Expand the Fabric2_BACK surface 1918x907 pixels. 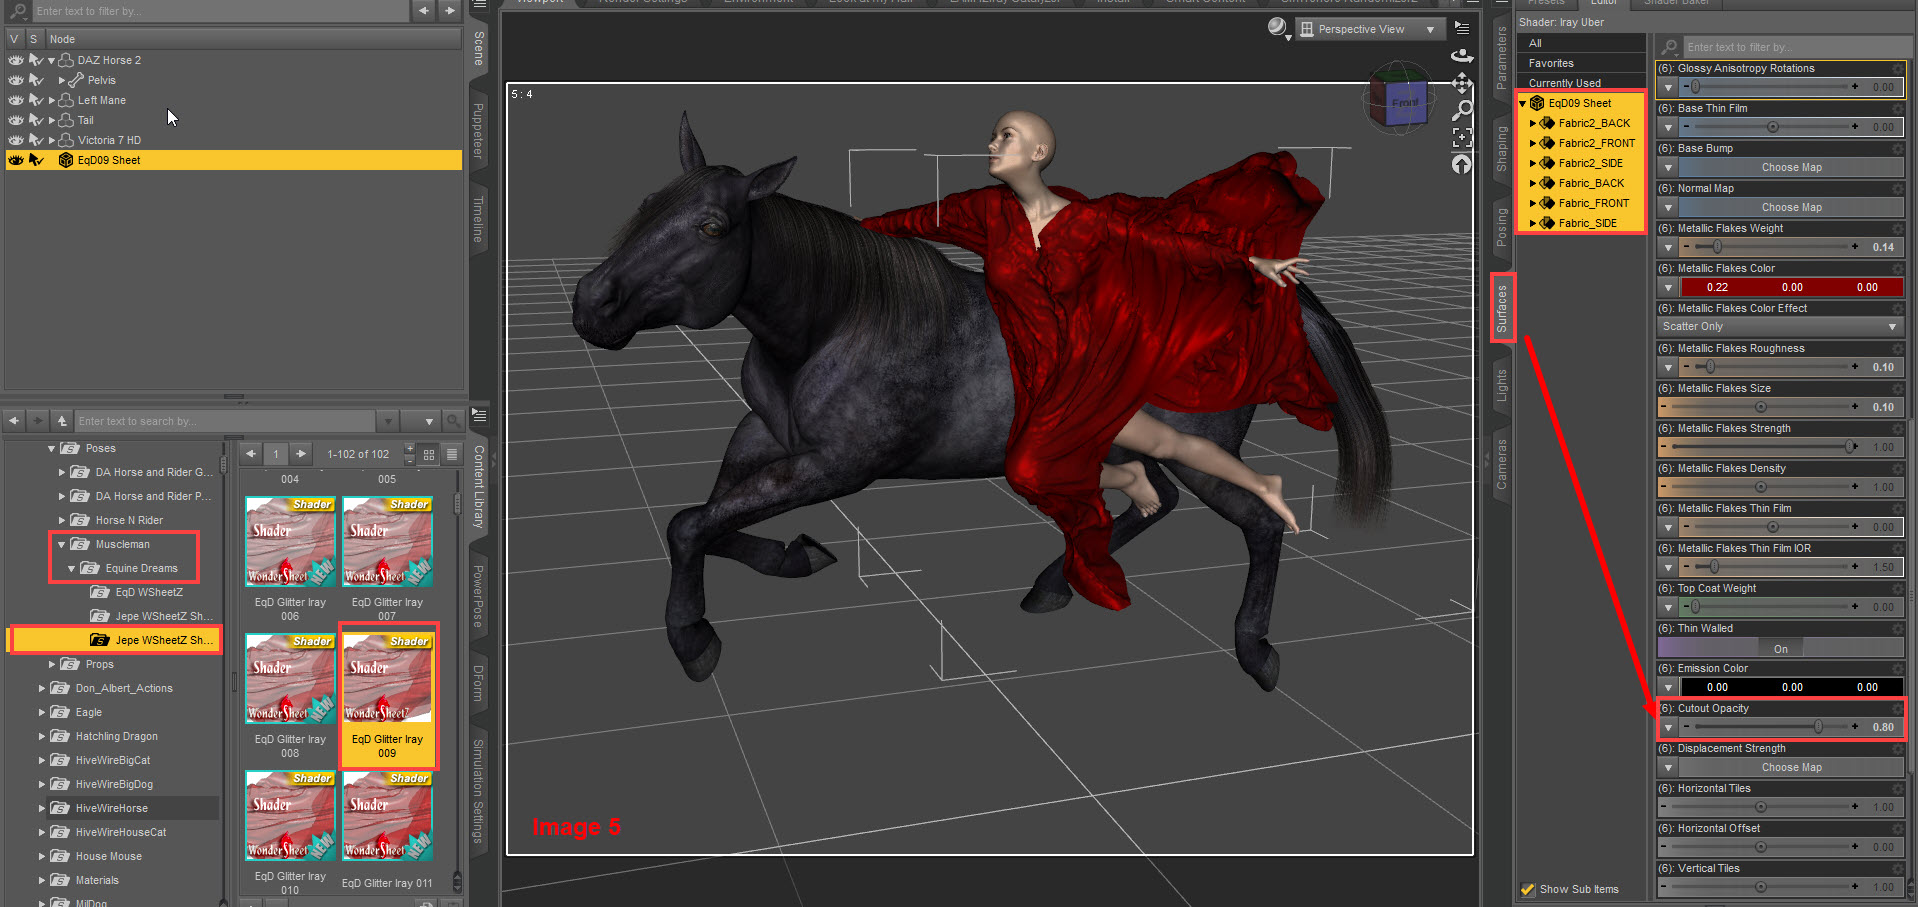coord(1533,123)
